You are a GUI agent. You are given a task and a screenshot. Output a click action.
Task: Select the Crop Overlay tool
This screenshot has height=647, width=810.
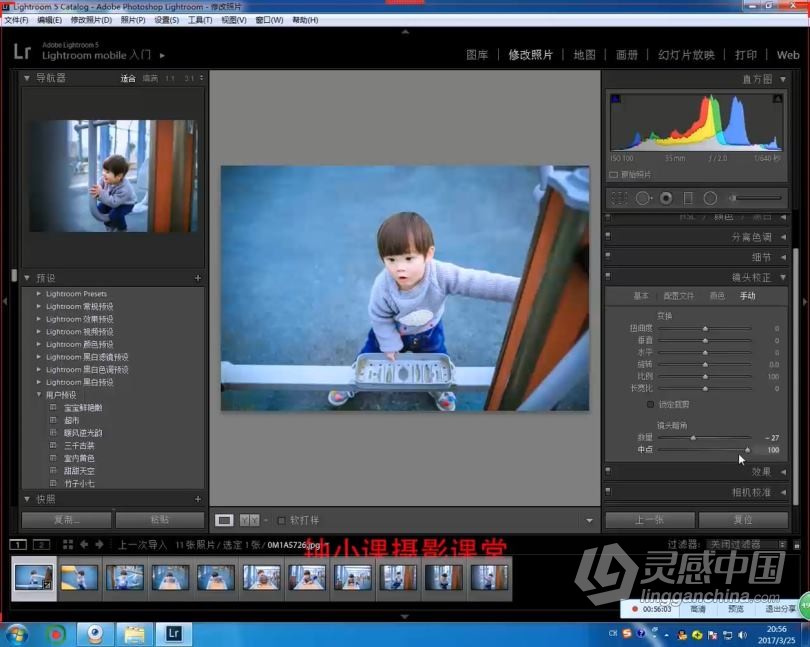[x=619, y=198]
